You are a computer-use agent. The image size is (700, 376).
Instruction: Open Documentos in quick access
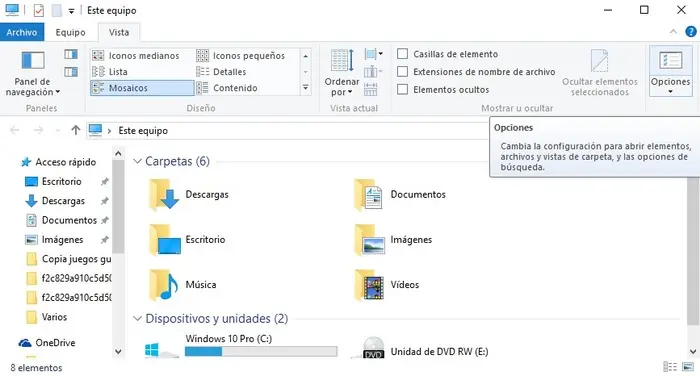point(69,220)
